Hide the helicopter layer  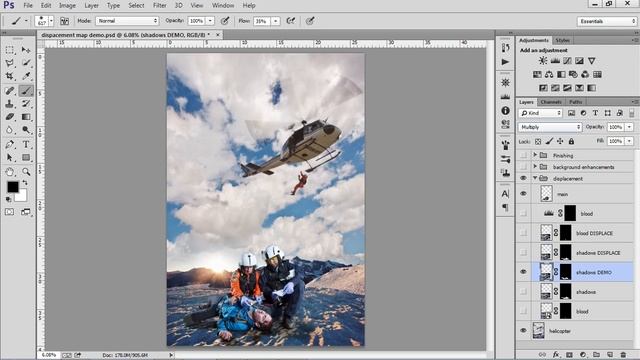click(523, 331)
